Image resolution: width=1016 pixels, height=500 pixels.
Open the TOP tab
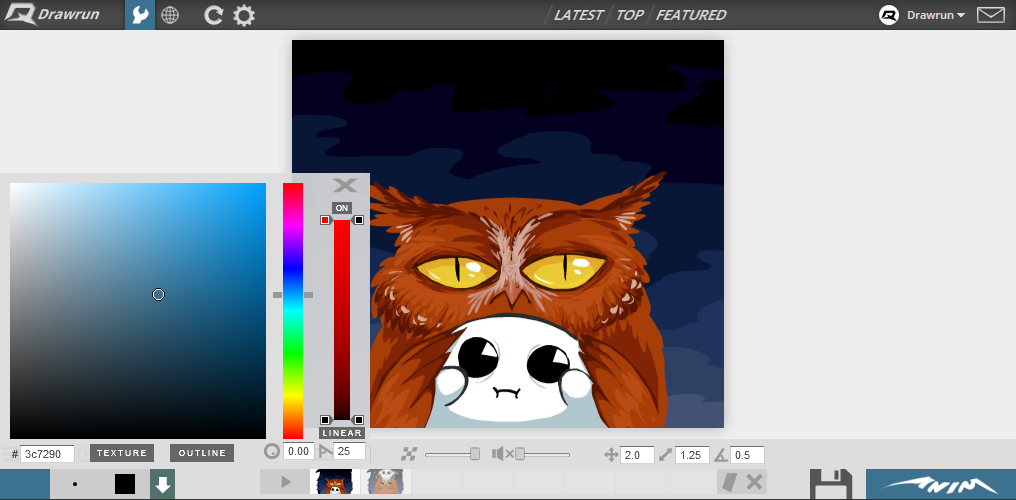629,15
